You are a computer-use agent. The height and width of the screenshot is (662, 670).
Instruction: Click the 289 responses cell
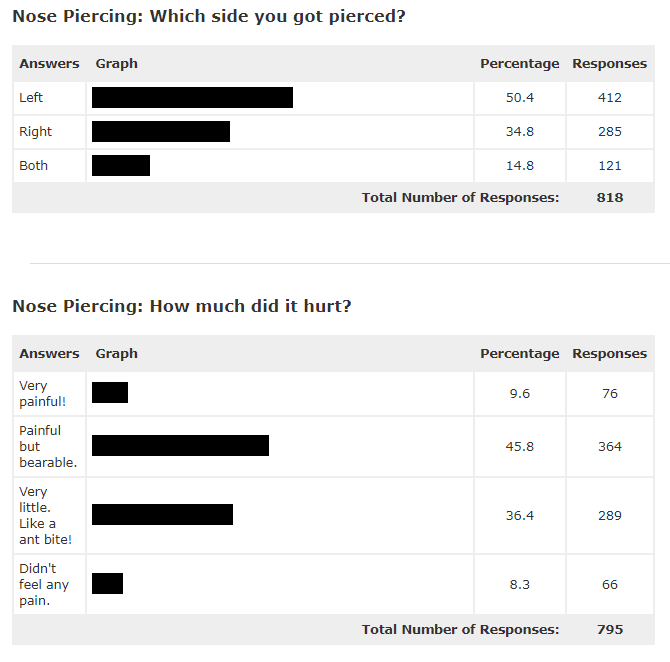(610, 515)
